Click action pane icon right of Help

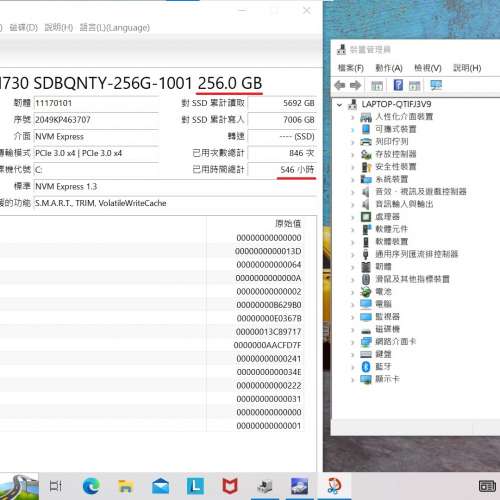pos(414,85)
